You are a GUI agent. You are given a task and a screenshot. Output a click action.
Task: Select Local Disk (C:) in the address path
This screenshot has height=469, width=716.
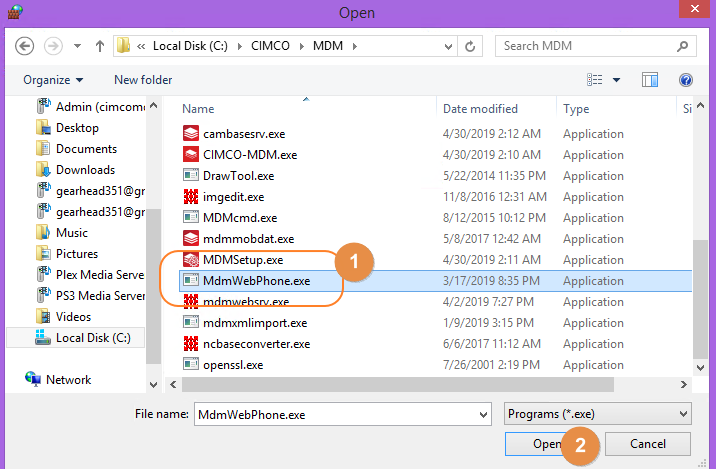190,46
